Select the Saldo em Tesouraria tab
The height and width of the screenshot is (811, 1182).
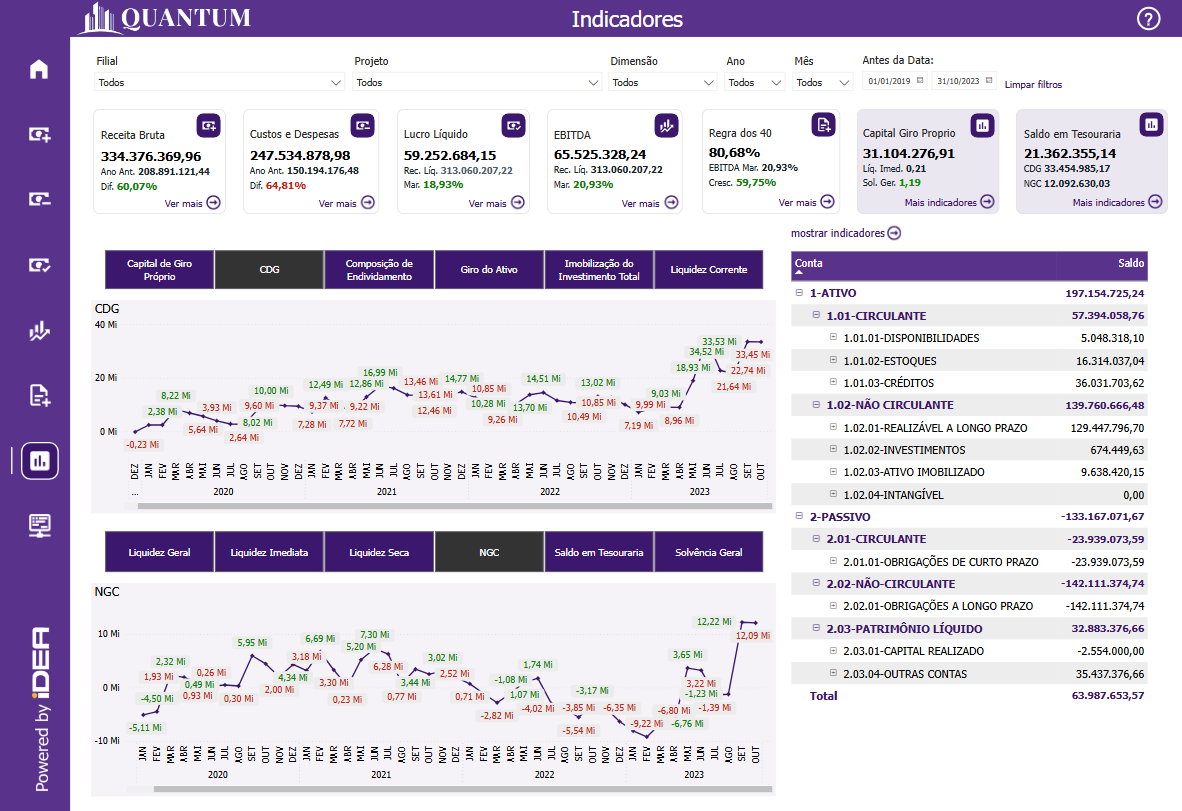click(598, 552)
